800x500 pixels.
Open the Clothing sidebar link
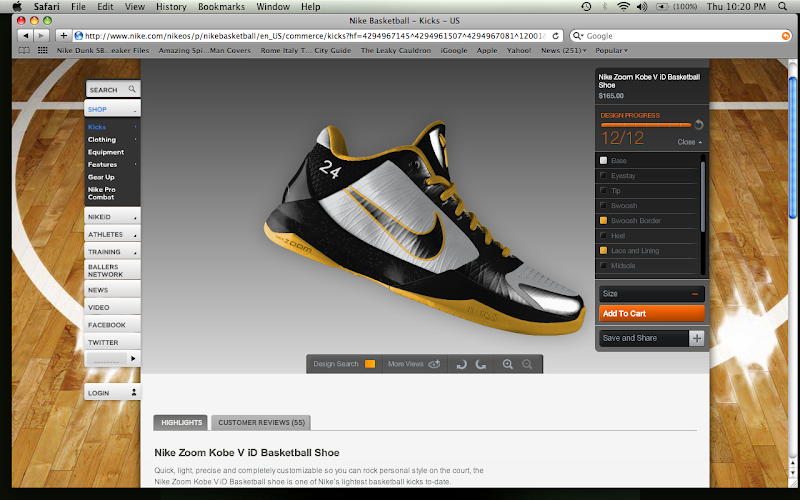pyautogui.click(x=102, y=139)
